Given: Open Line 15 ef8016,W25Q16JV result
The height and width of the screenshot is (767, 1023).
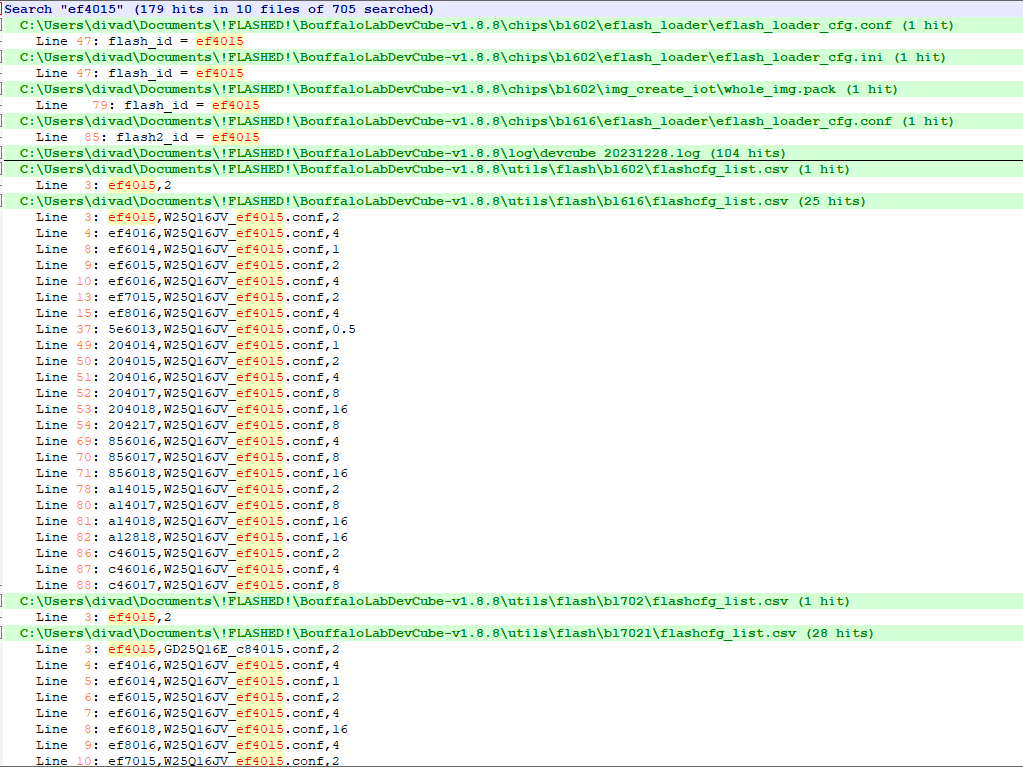Looking at the screenshot, I should [188, 313].
